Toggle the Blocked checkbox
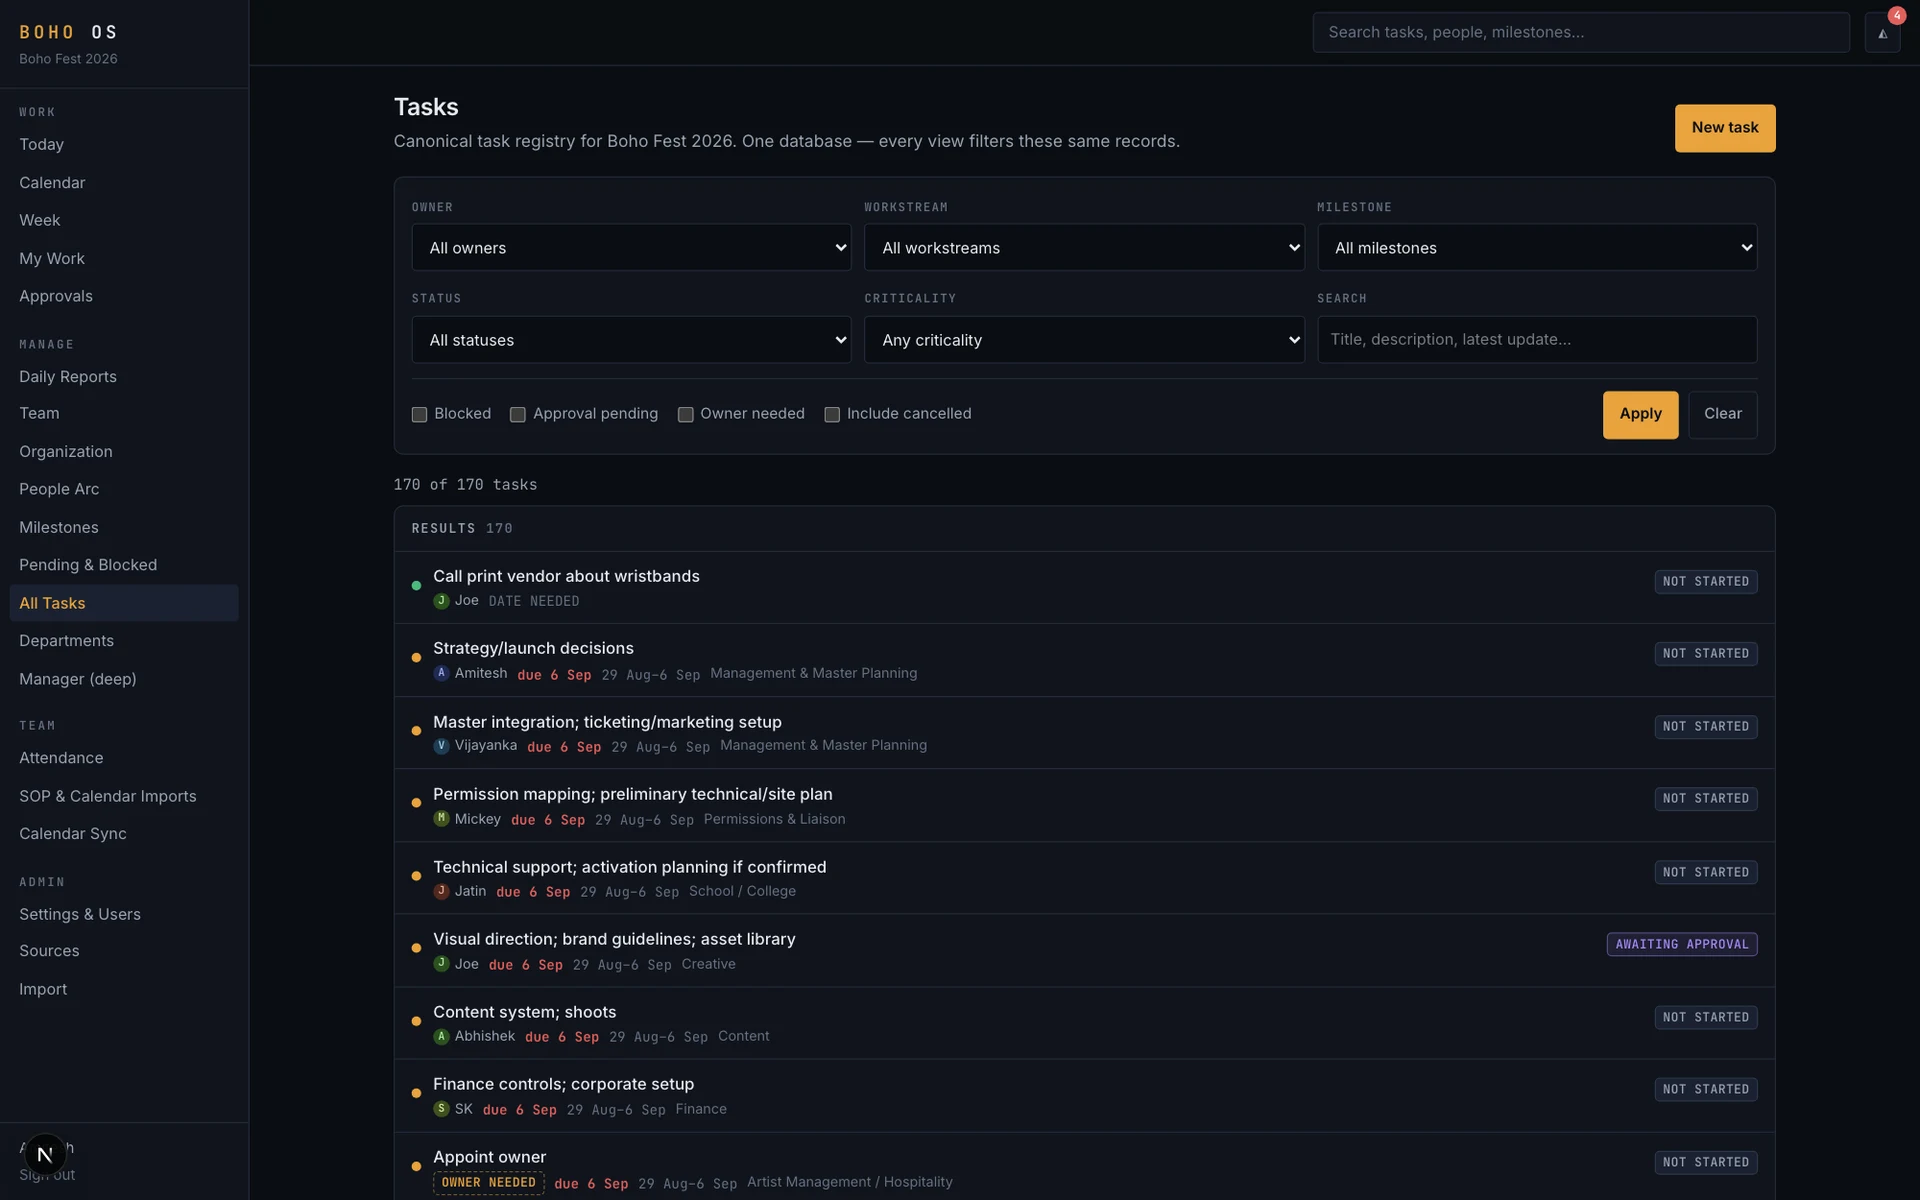This screenshot has width=1920, height=1200. [x=419, y=415]
